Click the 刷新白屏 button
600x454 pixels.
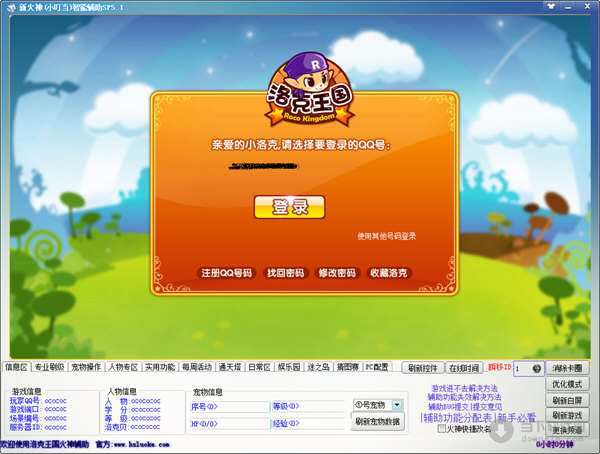[567, 400]
